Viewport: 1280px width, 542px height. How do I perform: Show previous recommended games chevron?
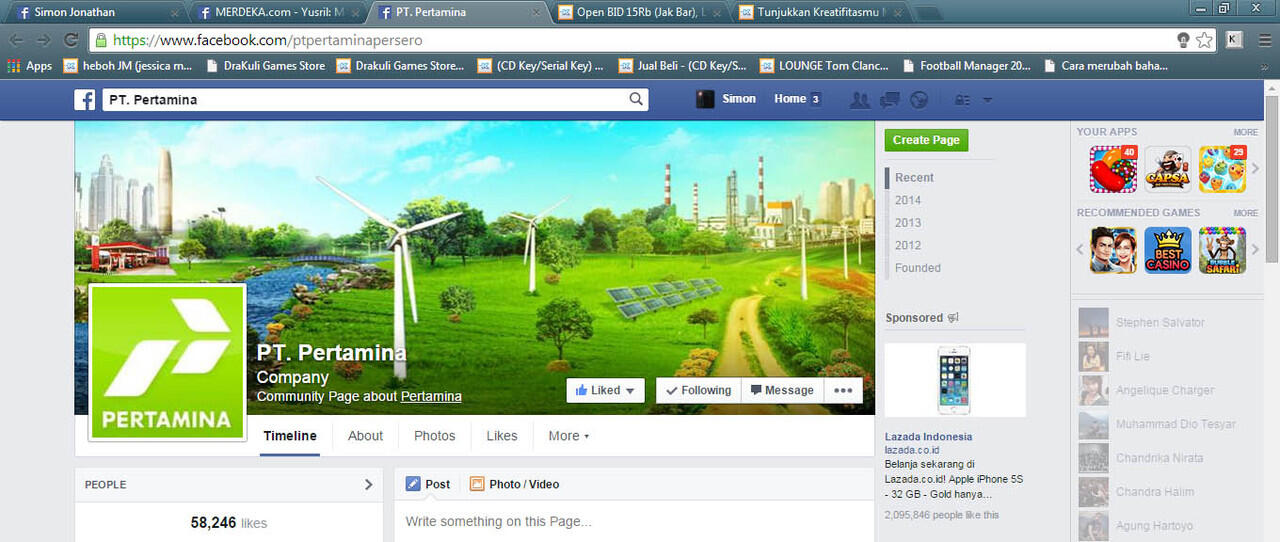1080,250
